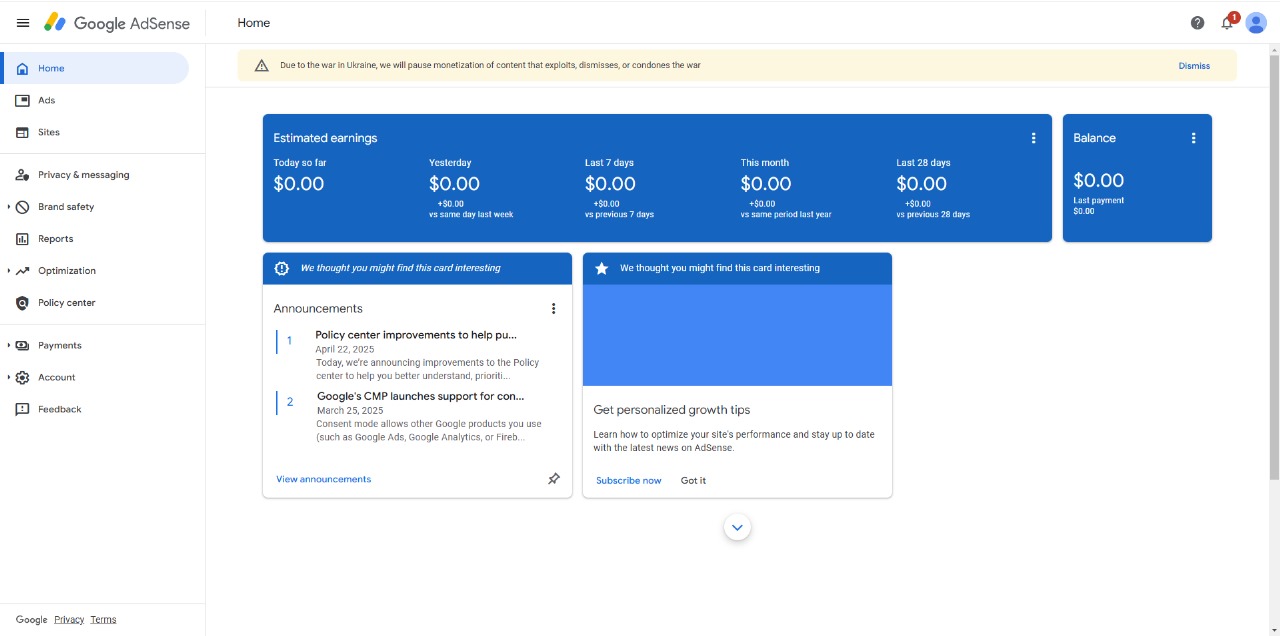1280x636 pixels.
Task: Open the View announcements link
Action: point(323,479)
